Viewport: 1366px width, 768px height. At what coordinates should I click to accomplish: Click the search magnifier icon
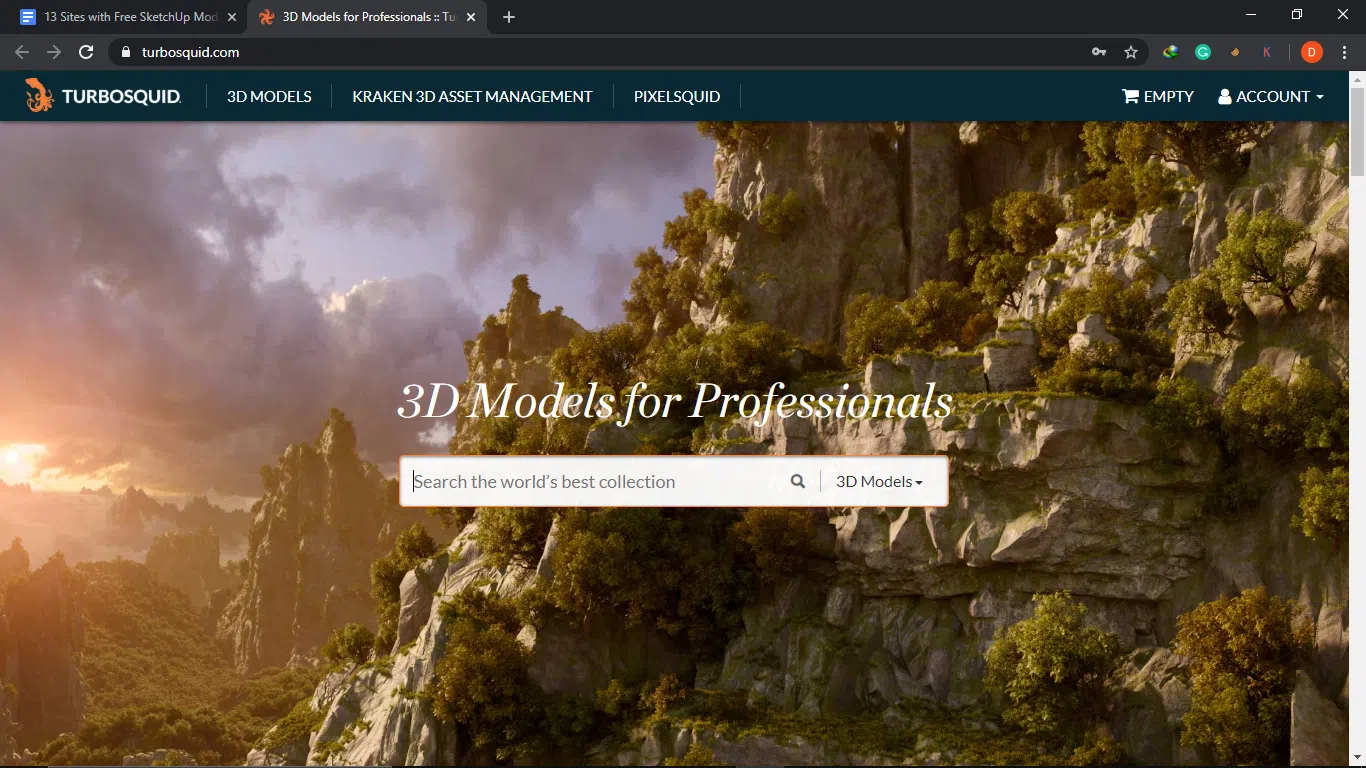pos(797,481)
